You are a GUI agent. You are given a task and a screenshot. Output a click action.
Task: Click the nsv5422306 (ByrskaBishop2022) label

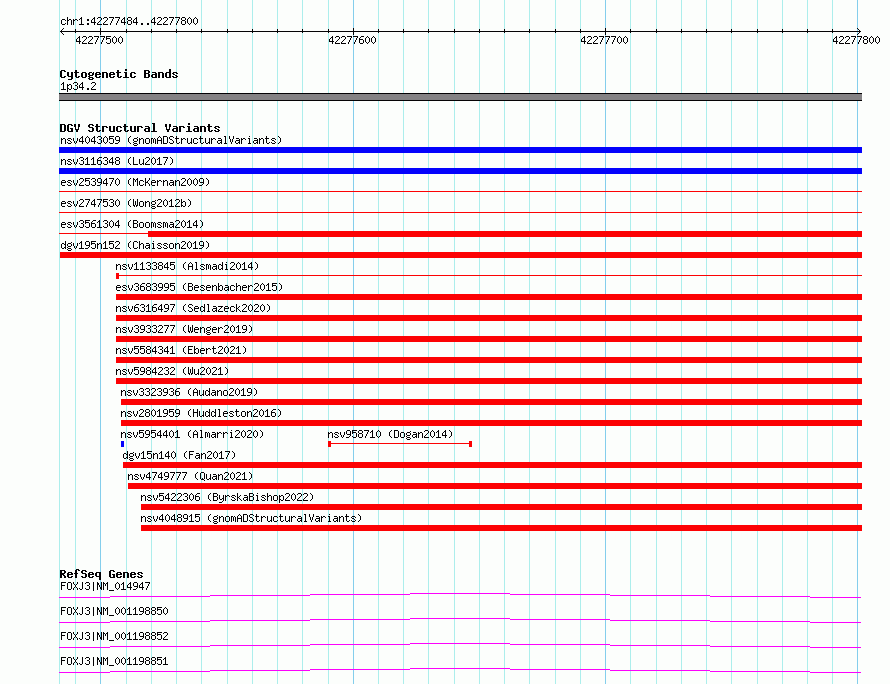click(227, 497)
